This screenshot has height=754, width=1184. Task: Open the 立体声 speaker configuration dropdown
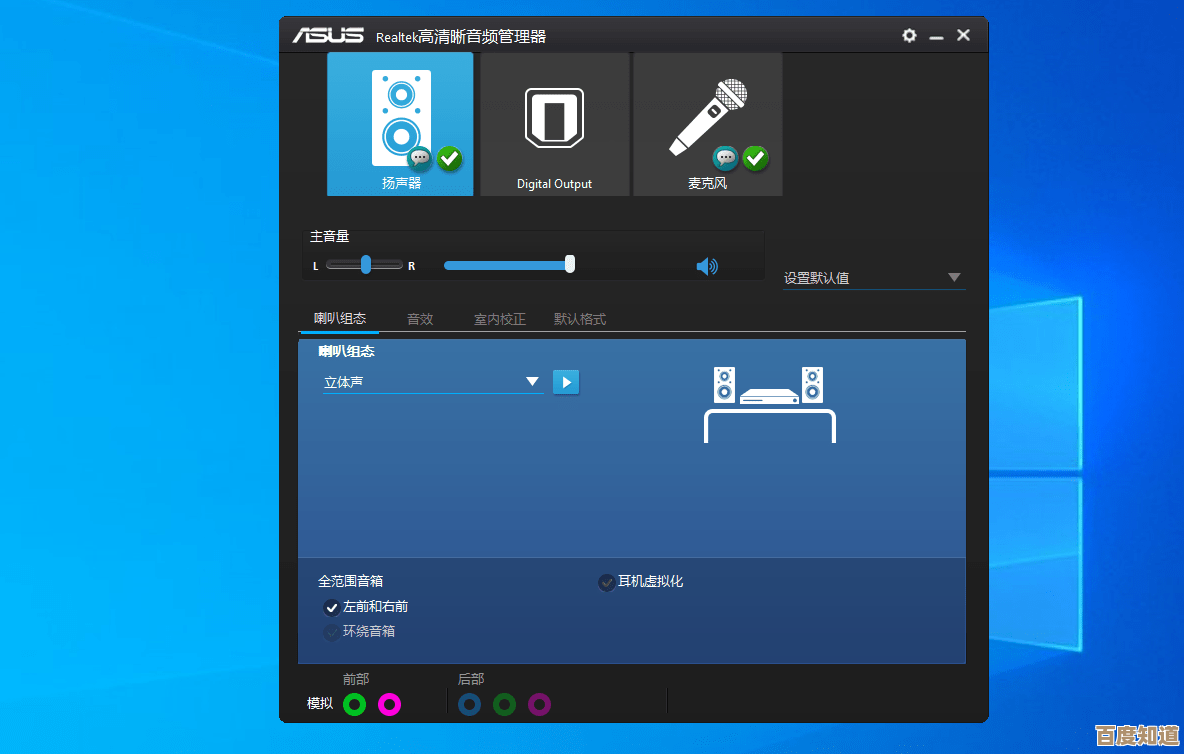coord(532,381)
